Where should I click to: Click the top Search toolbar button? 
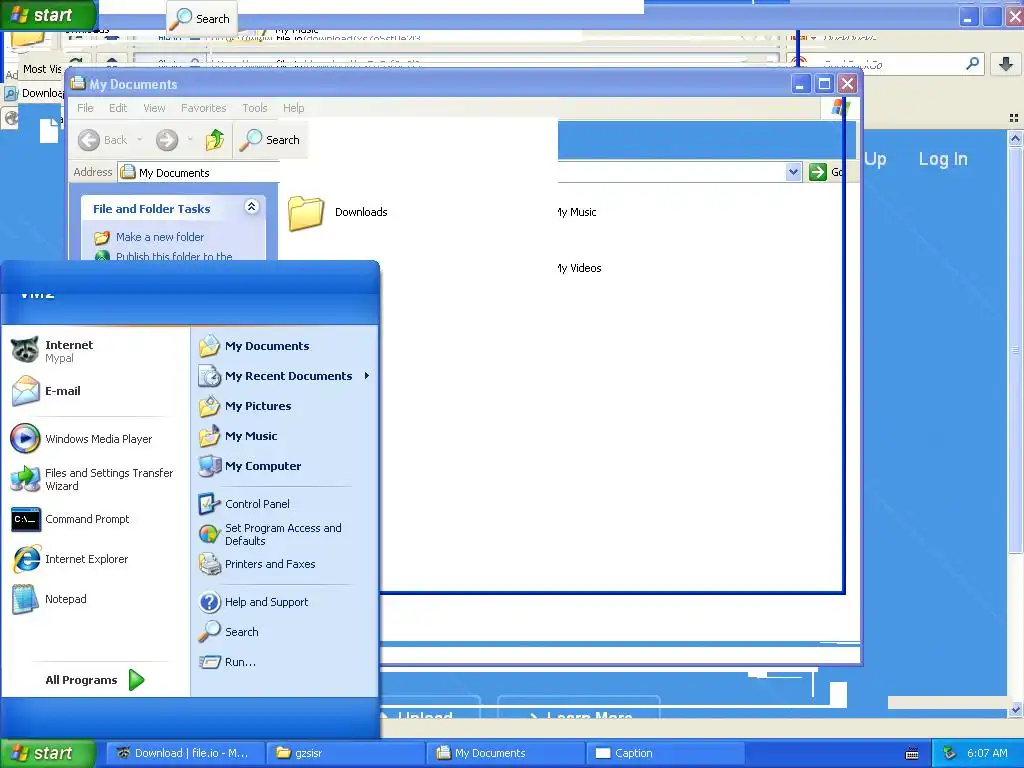coord(200,19)
